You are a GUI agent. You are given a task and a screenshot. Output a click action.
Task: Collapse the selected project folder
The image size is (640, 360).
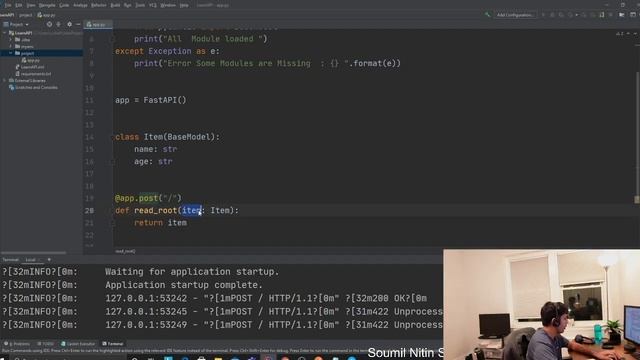[x=11, y=53]
